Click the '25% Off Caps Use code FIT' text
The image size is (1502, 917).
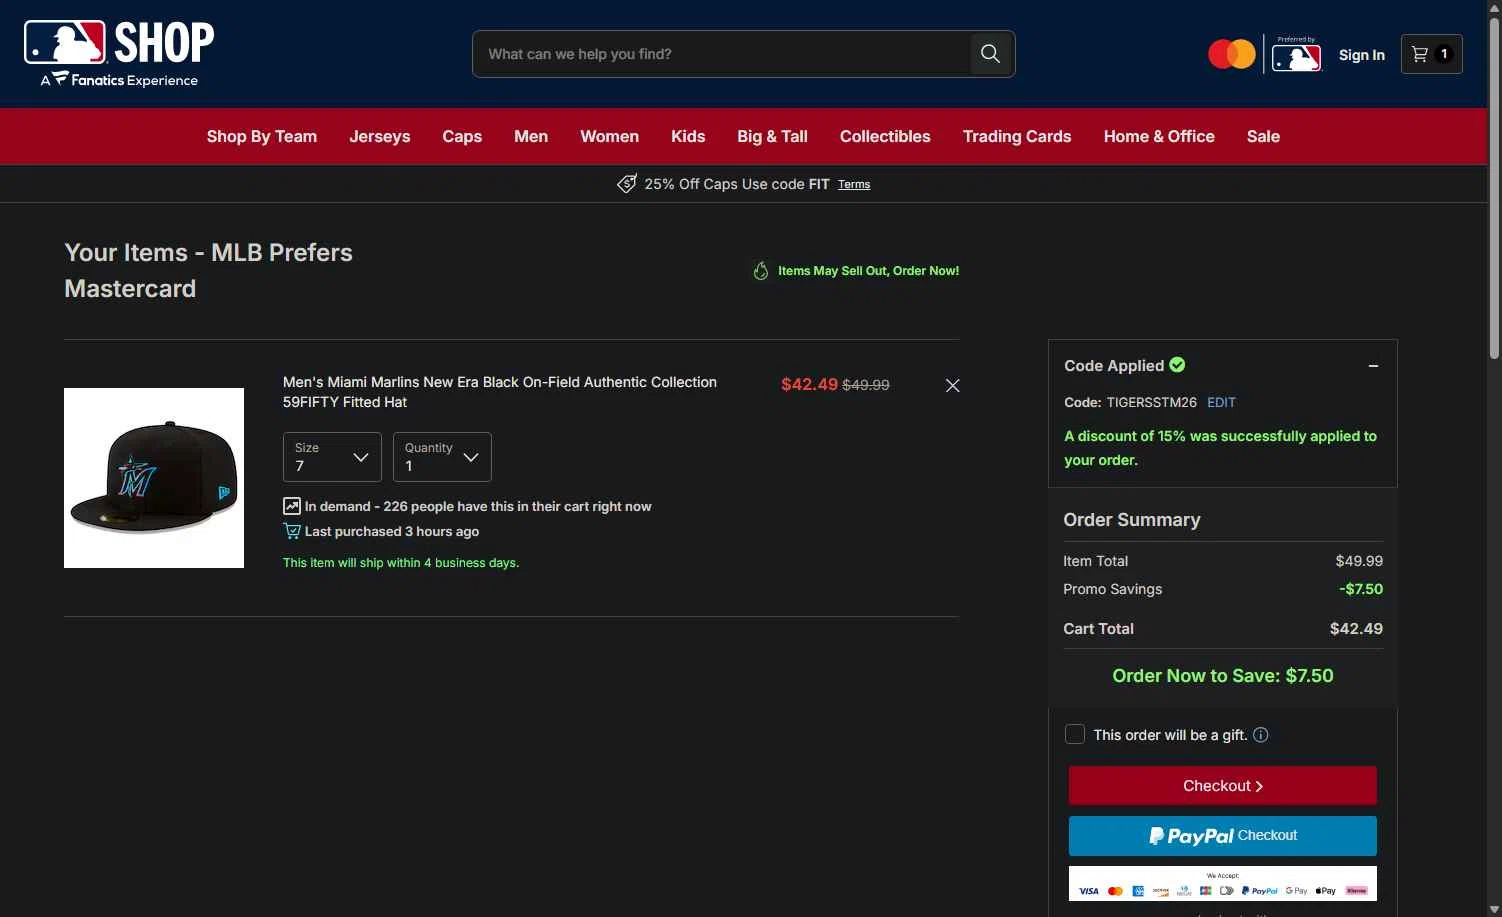point(737,184)
